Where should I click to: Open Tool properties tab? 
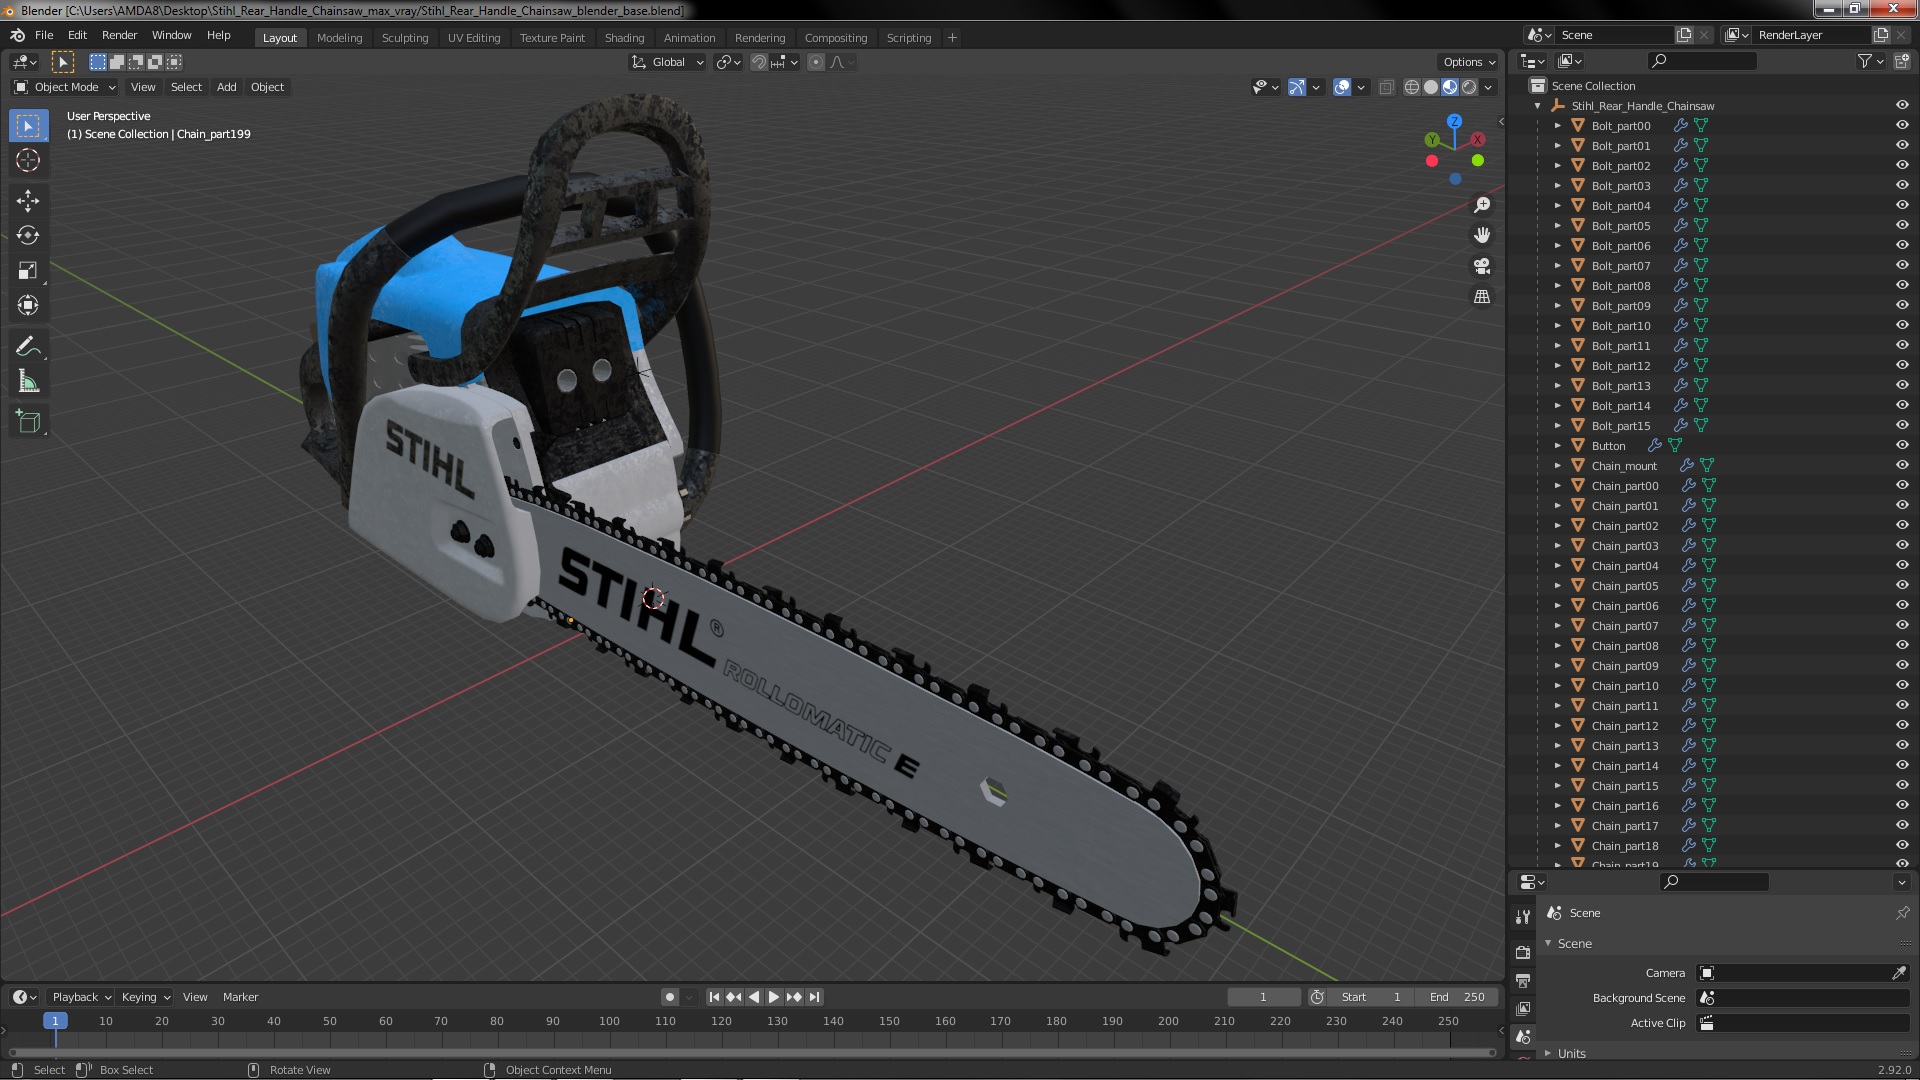1523,916
